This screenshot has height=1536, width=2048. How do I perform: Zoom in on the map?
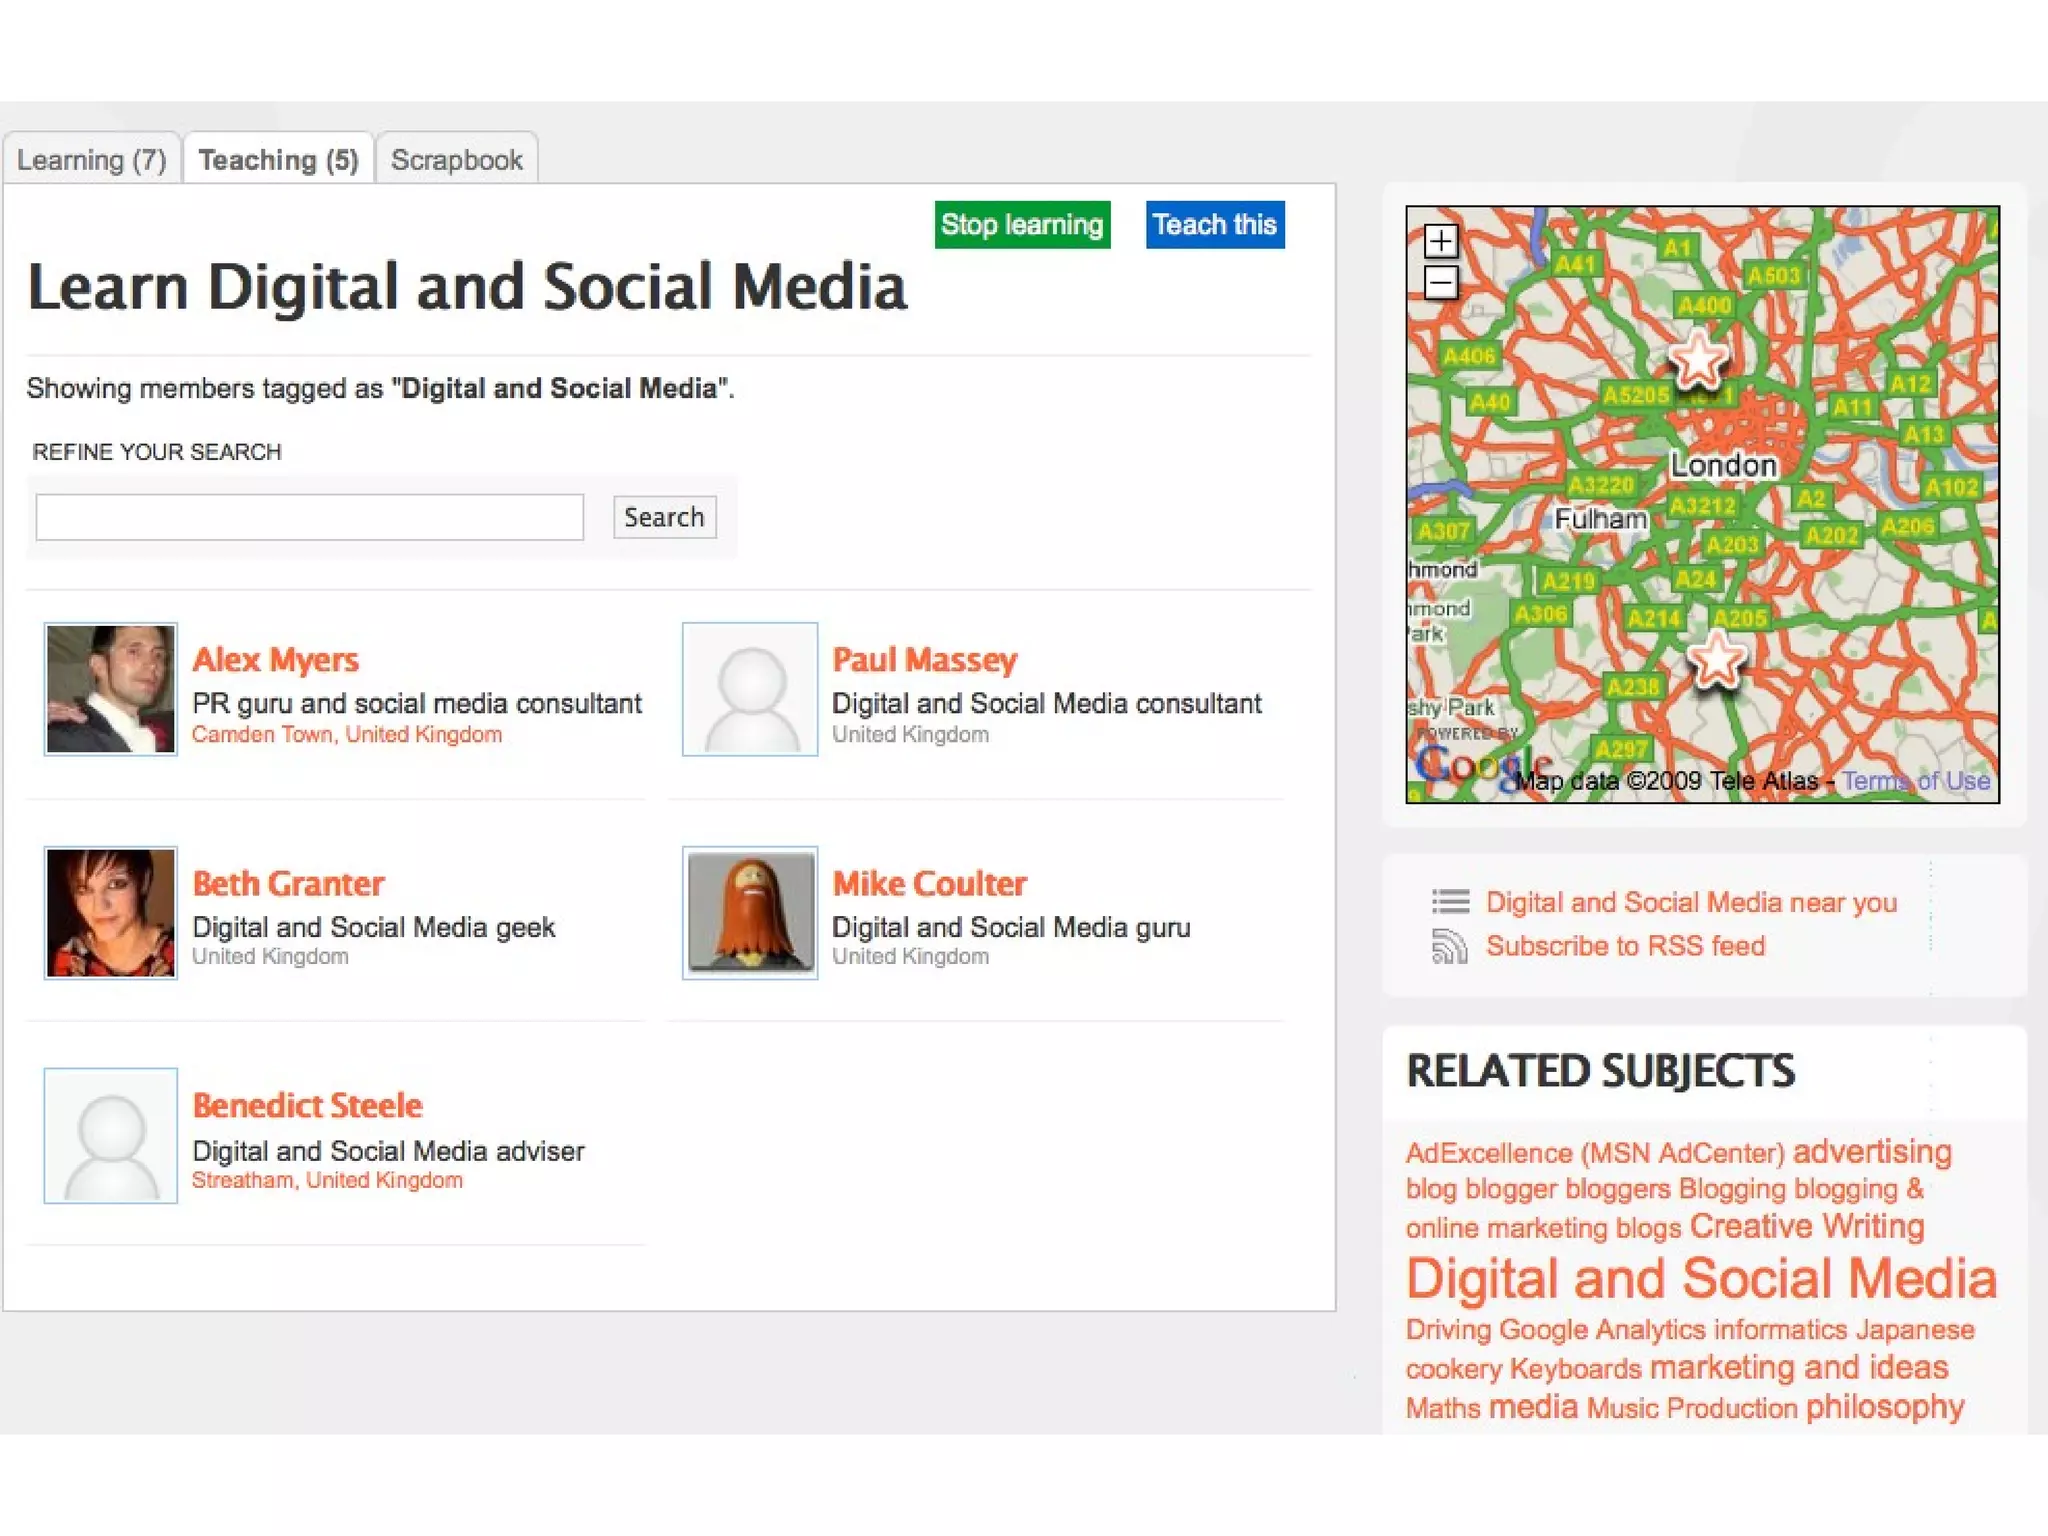click(x=1440, y=241)
